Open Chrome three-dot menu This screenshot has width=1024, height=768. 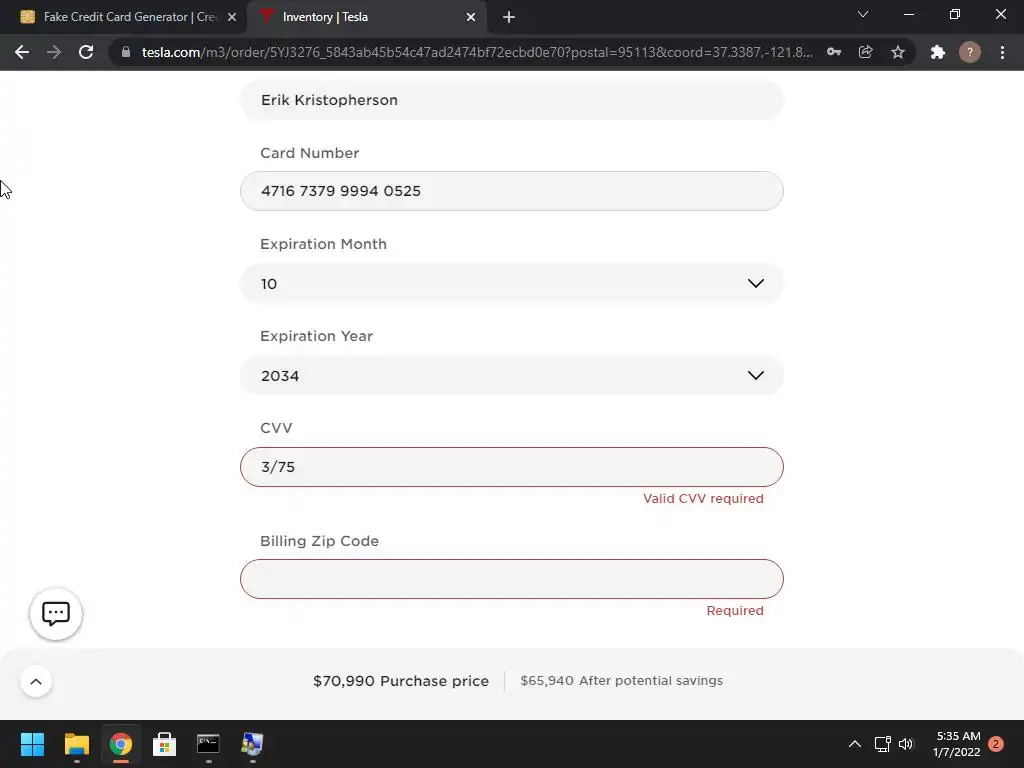[x=1002, y=52]
